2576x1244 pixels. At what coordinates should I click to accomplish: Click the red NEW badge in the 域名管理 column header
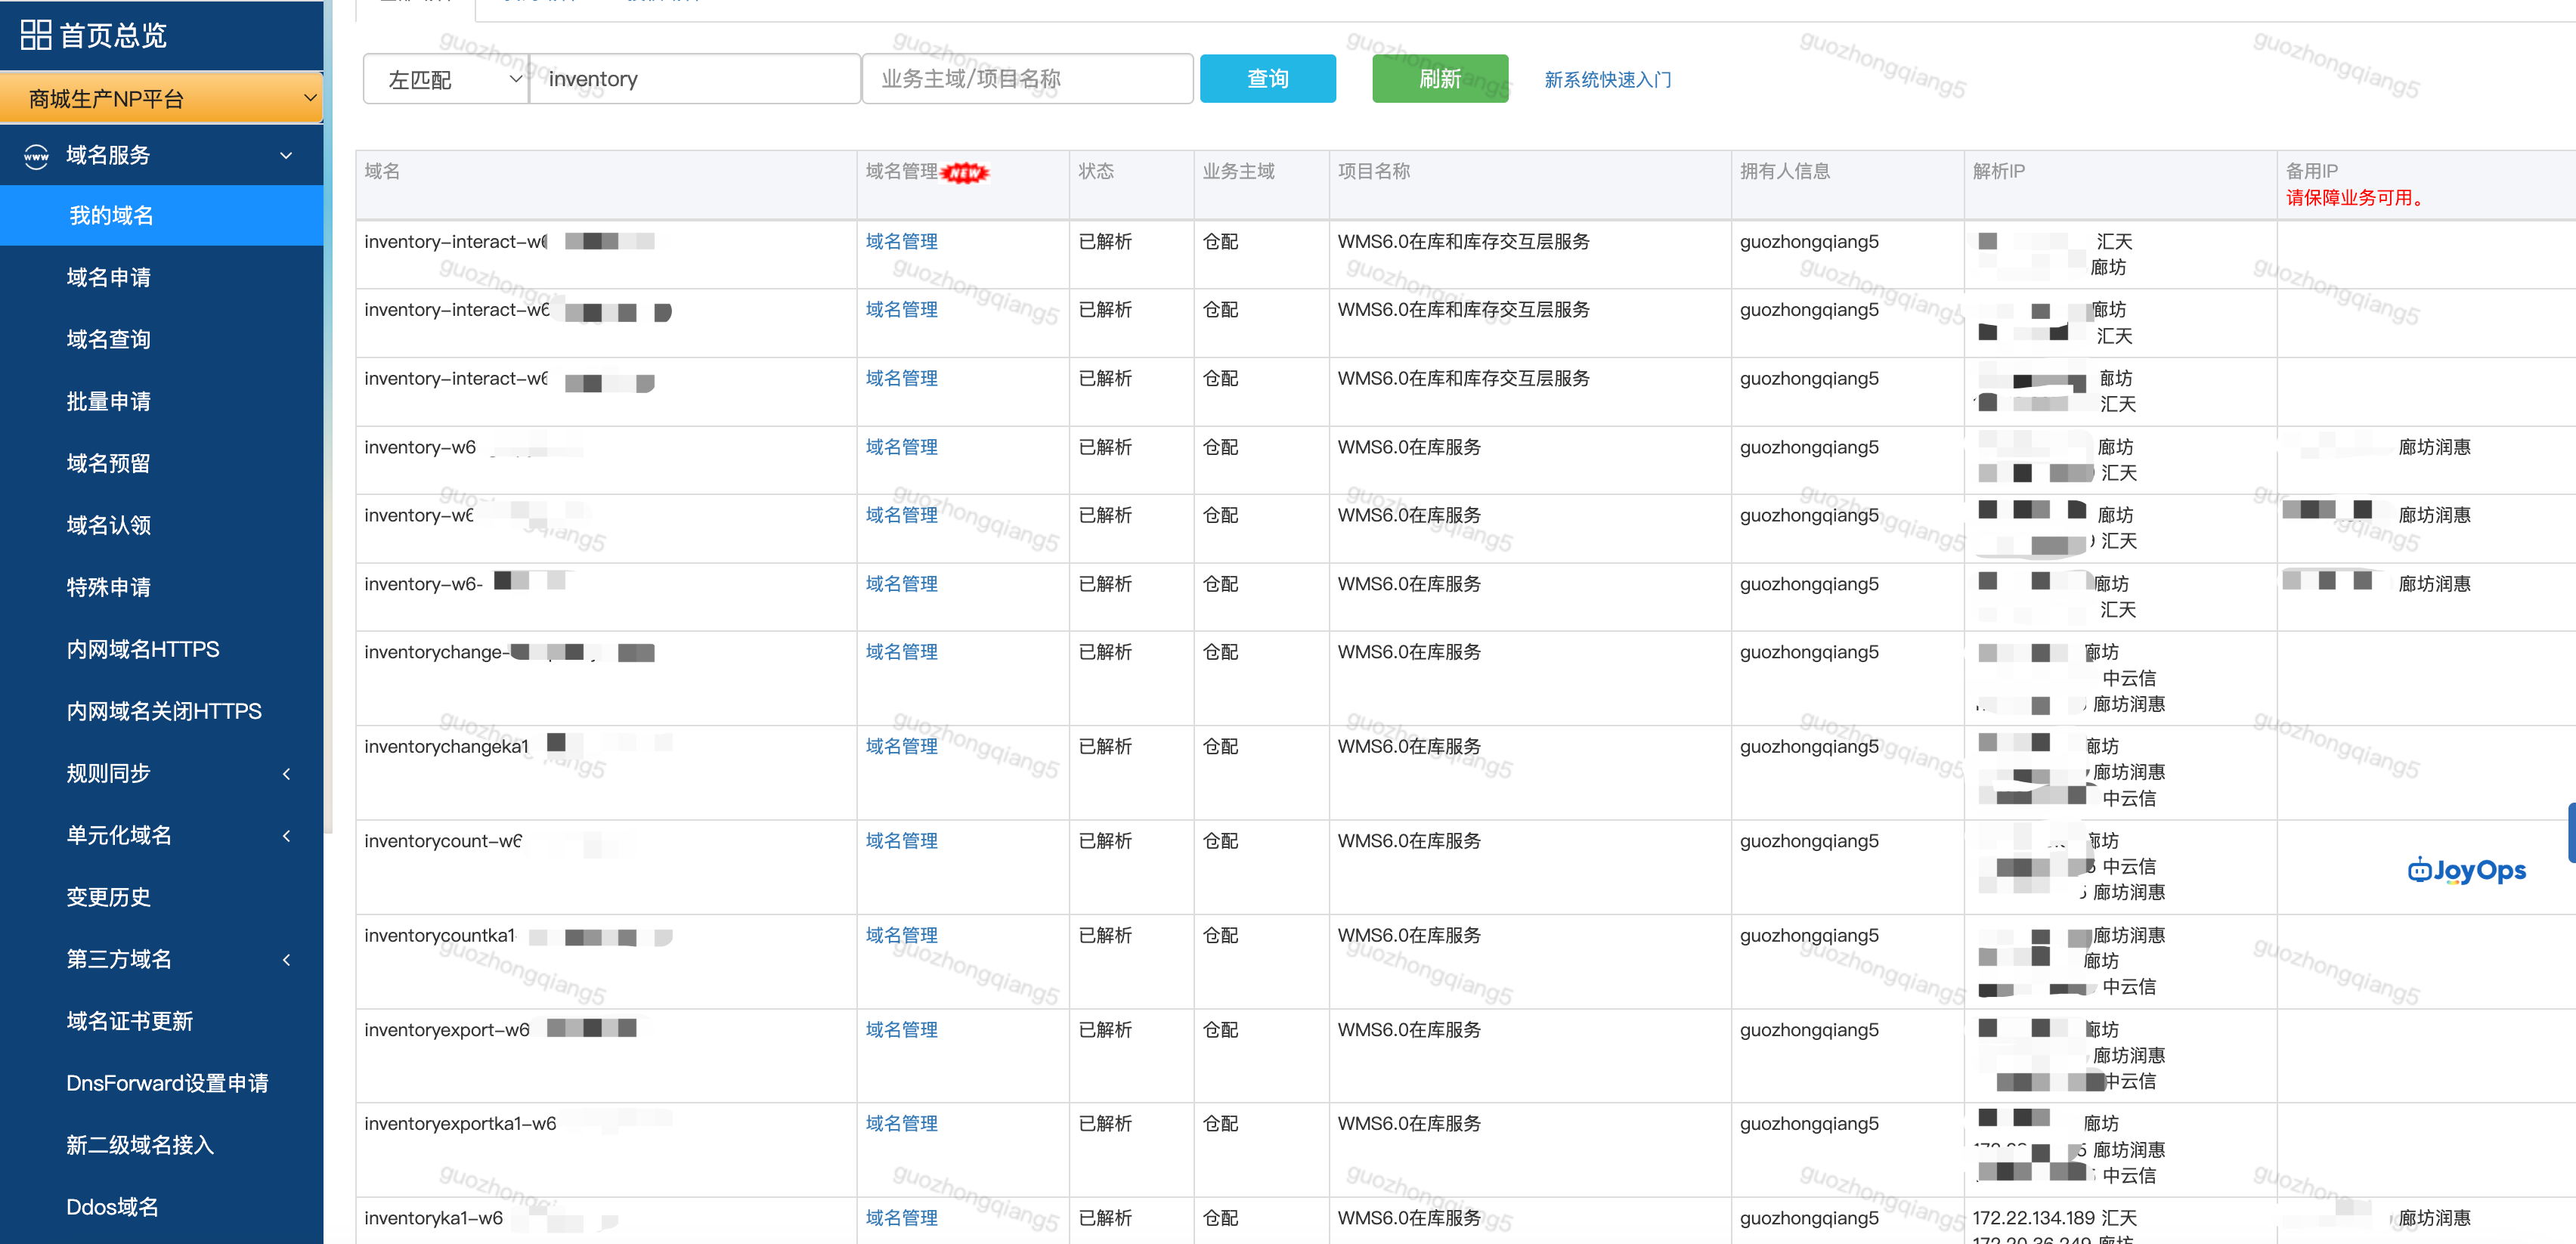(x=965, y=173)
